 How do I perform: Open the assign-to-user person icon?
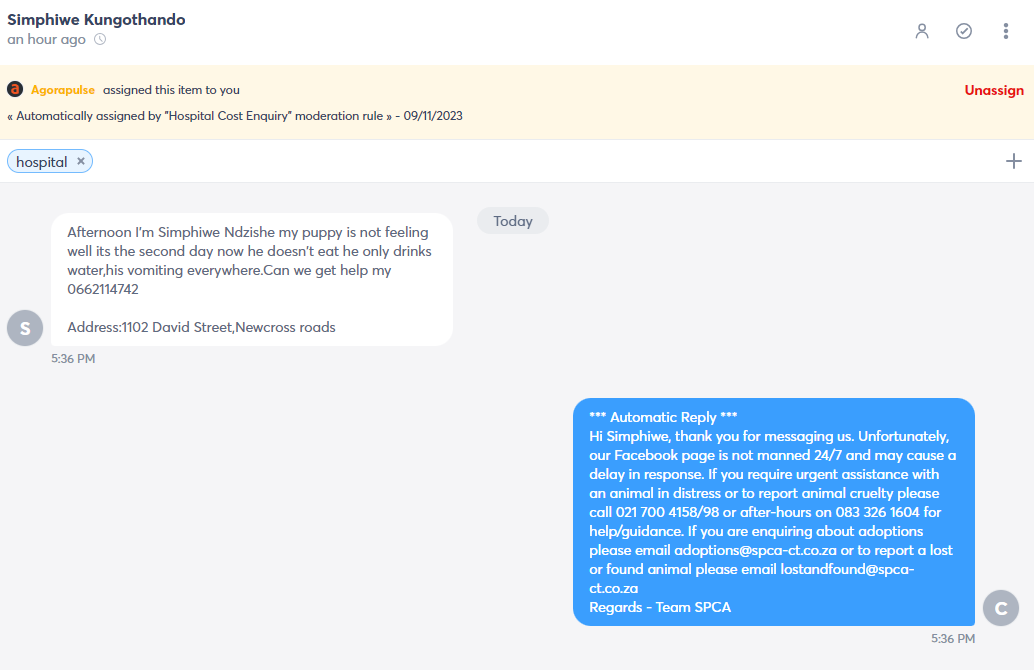[922, 31]
